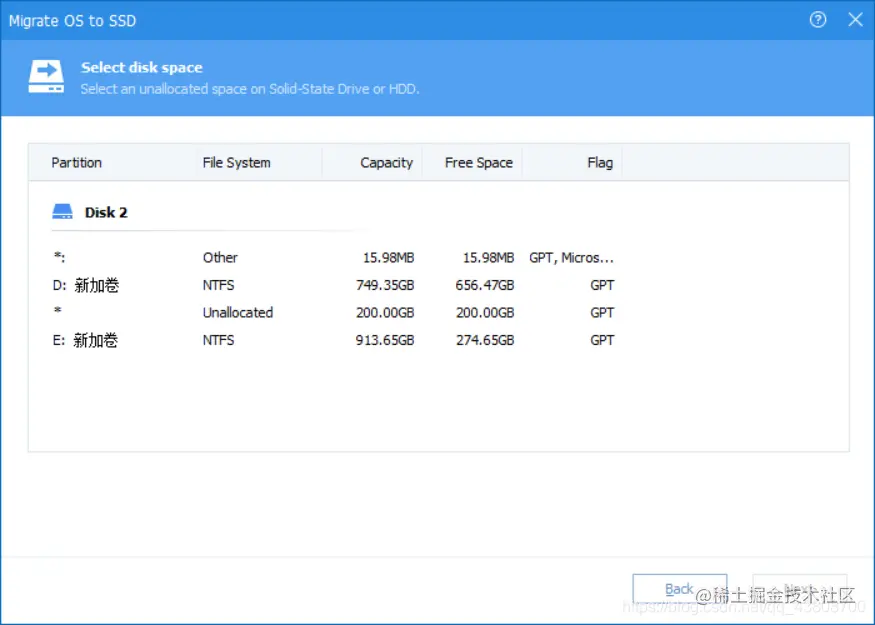
Task: Sort by File System column header
Action: 236,162
